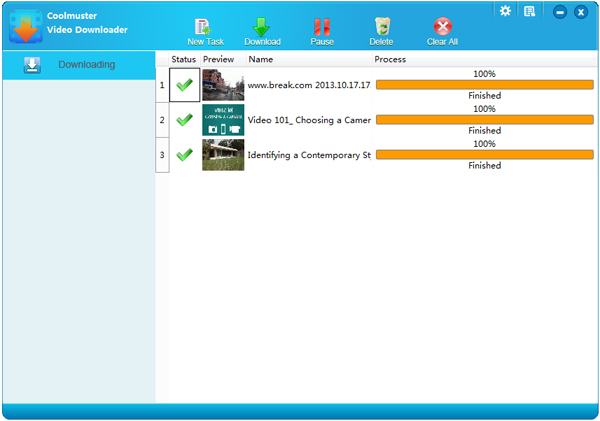Screen dimensions: 600x421
Task: Click the document icon beside the gear
Action: [x=529, y=11]
